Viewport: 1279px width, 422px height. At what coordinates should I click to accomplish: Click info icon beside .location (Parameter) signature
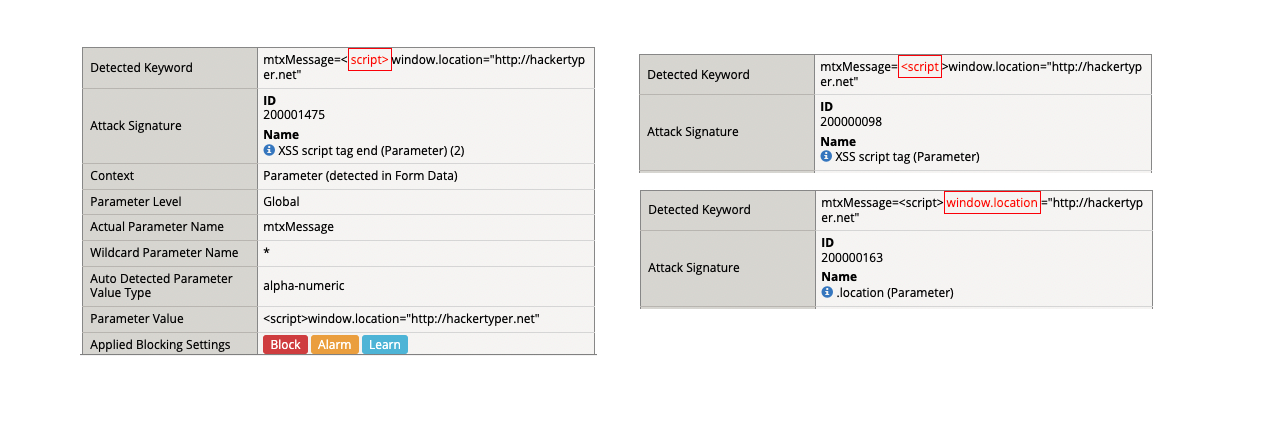827,292
